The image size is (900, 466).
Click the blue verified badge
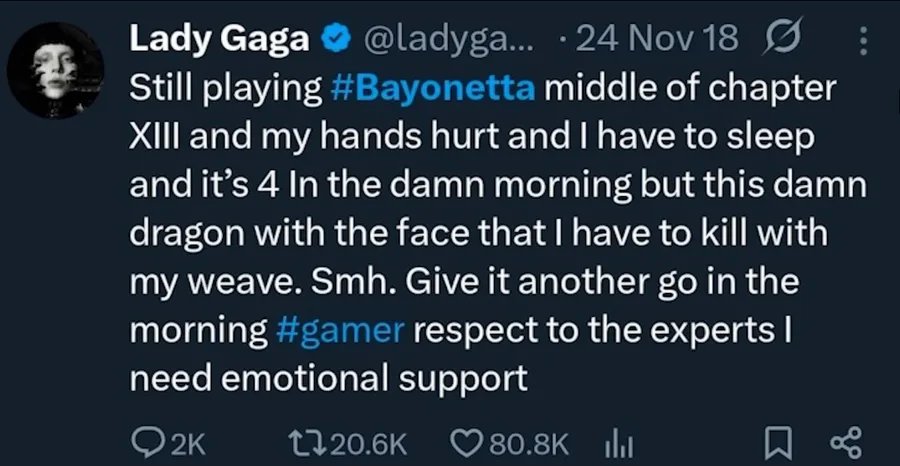click(334, 40)
